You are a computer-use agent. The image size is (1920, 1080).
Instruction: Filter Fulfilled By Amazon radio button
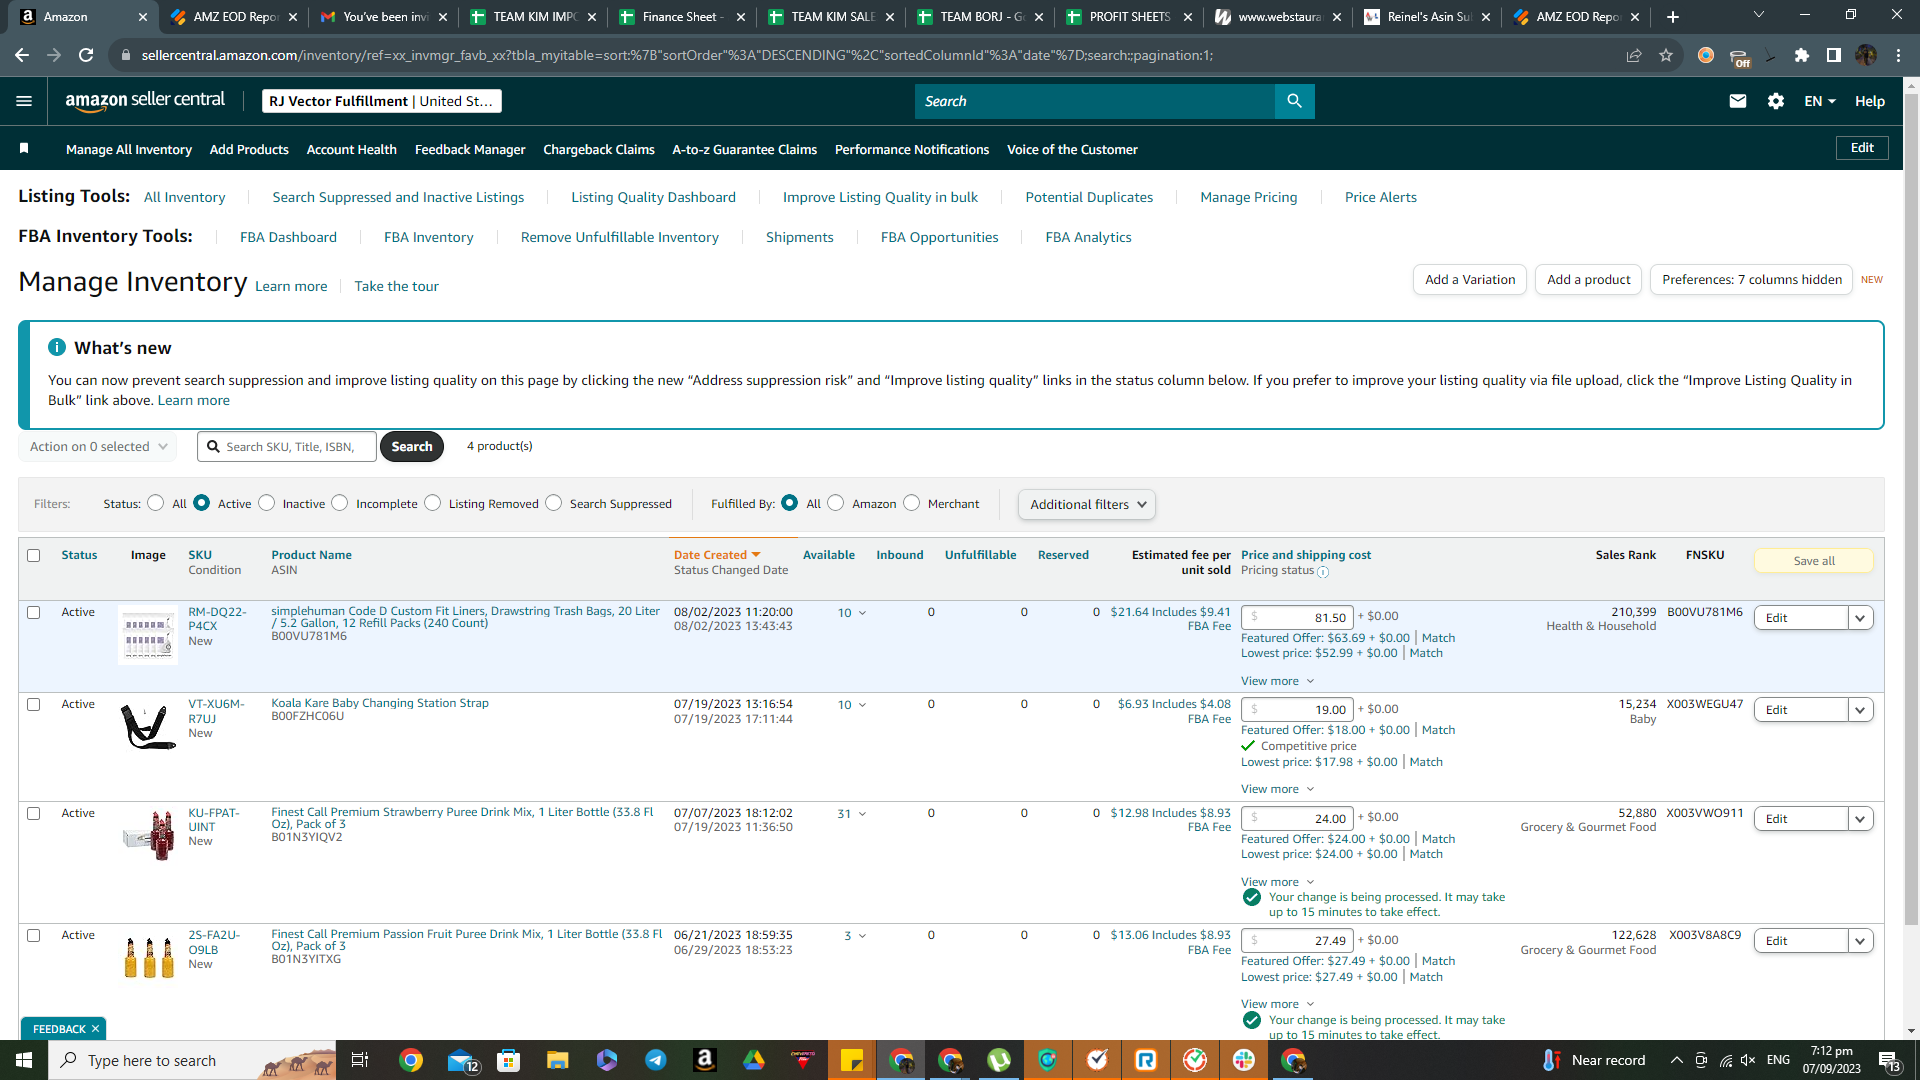coord(836,503)
